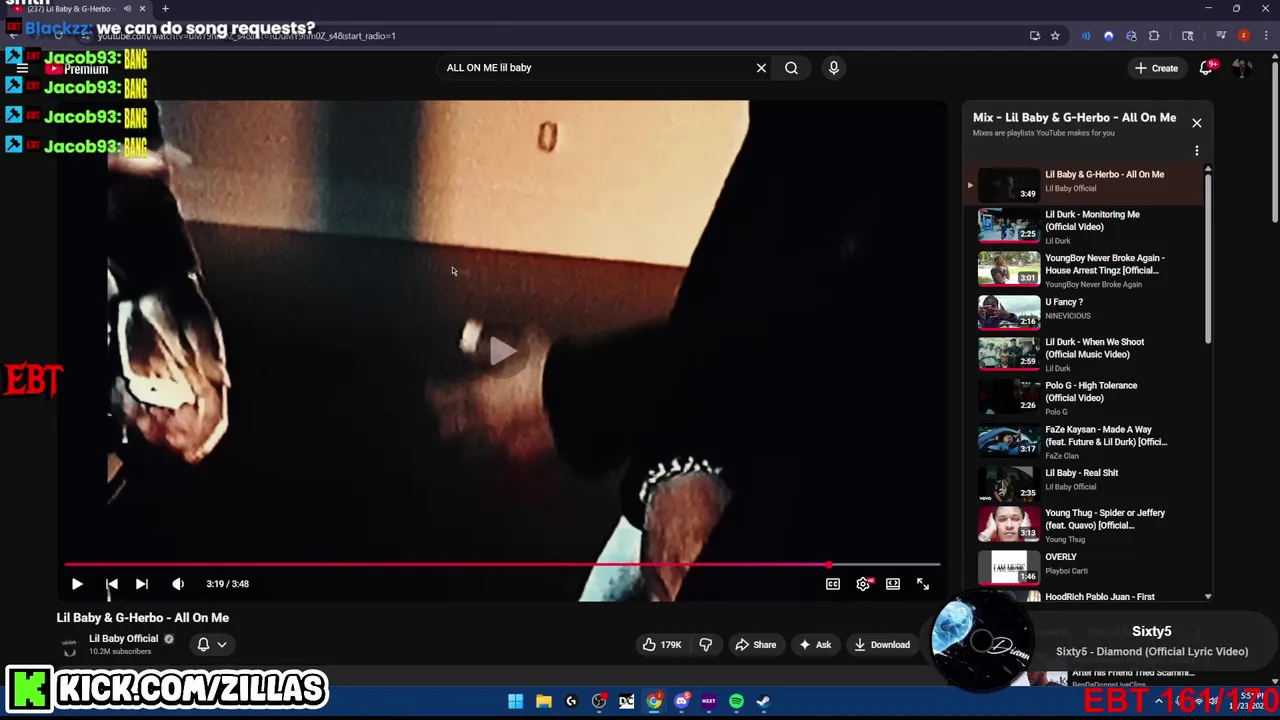Viewport: 1280px width, 720px height.
Task: Bookmark this page with the star icon
Action: (1055, 36)
